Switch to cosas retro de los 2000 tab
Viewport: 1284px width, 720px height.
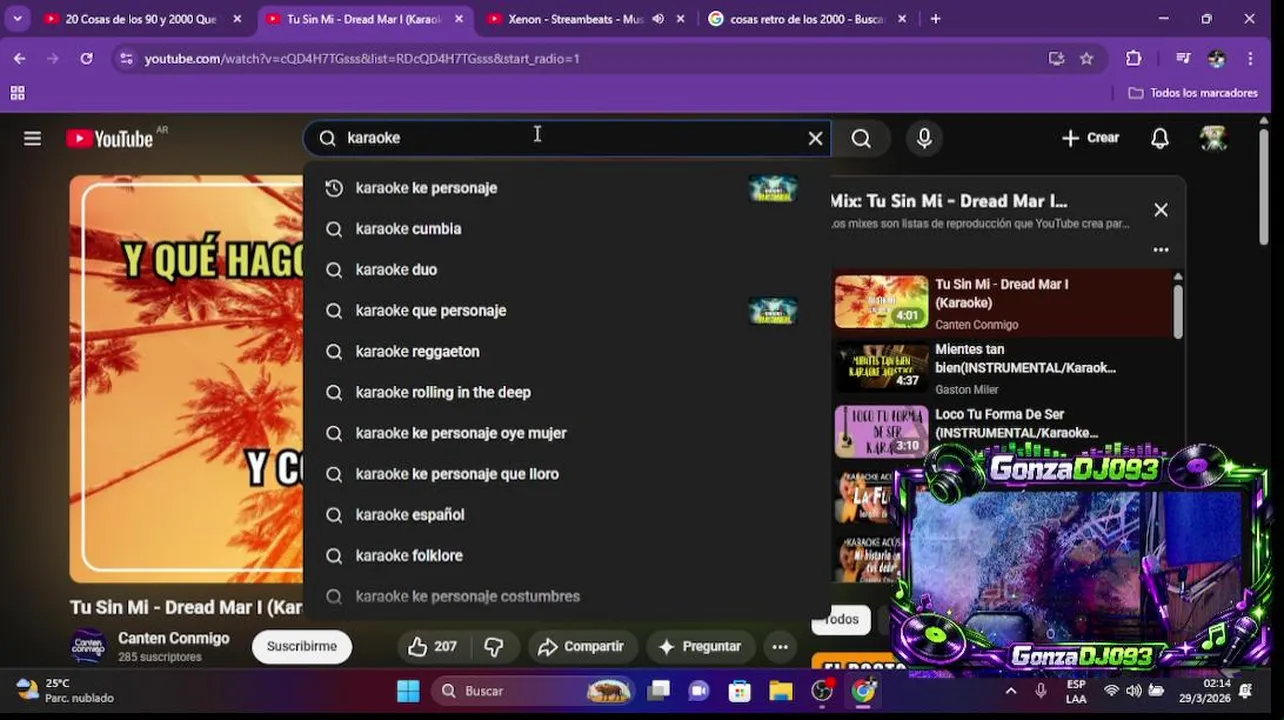[807, 19]
